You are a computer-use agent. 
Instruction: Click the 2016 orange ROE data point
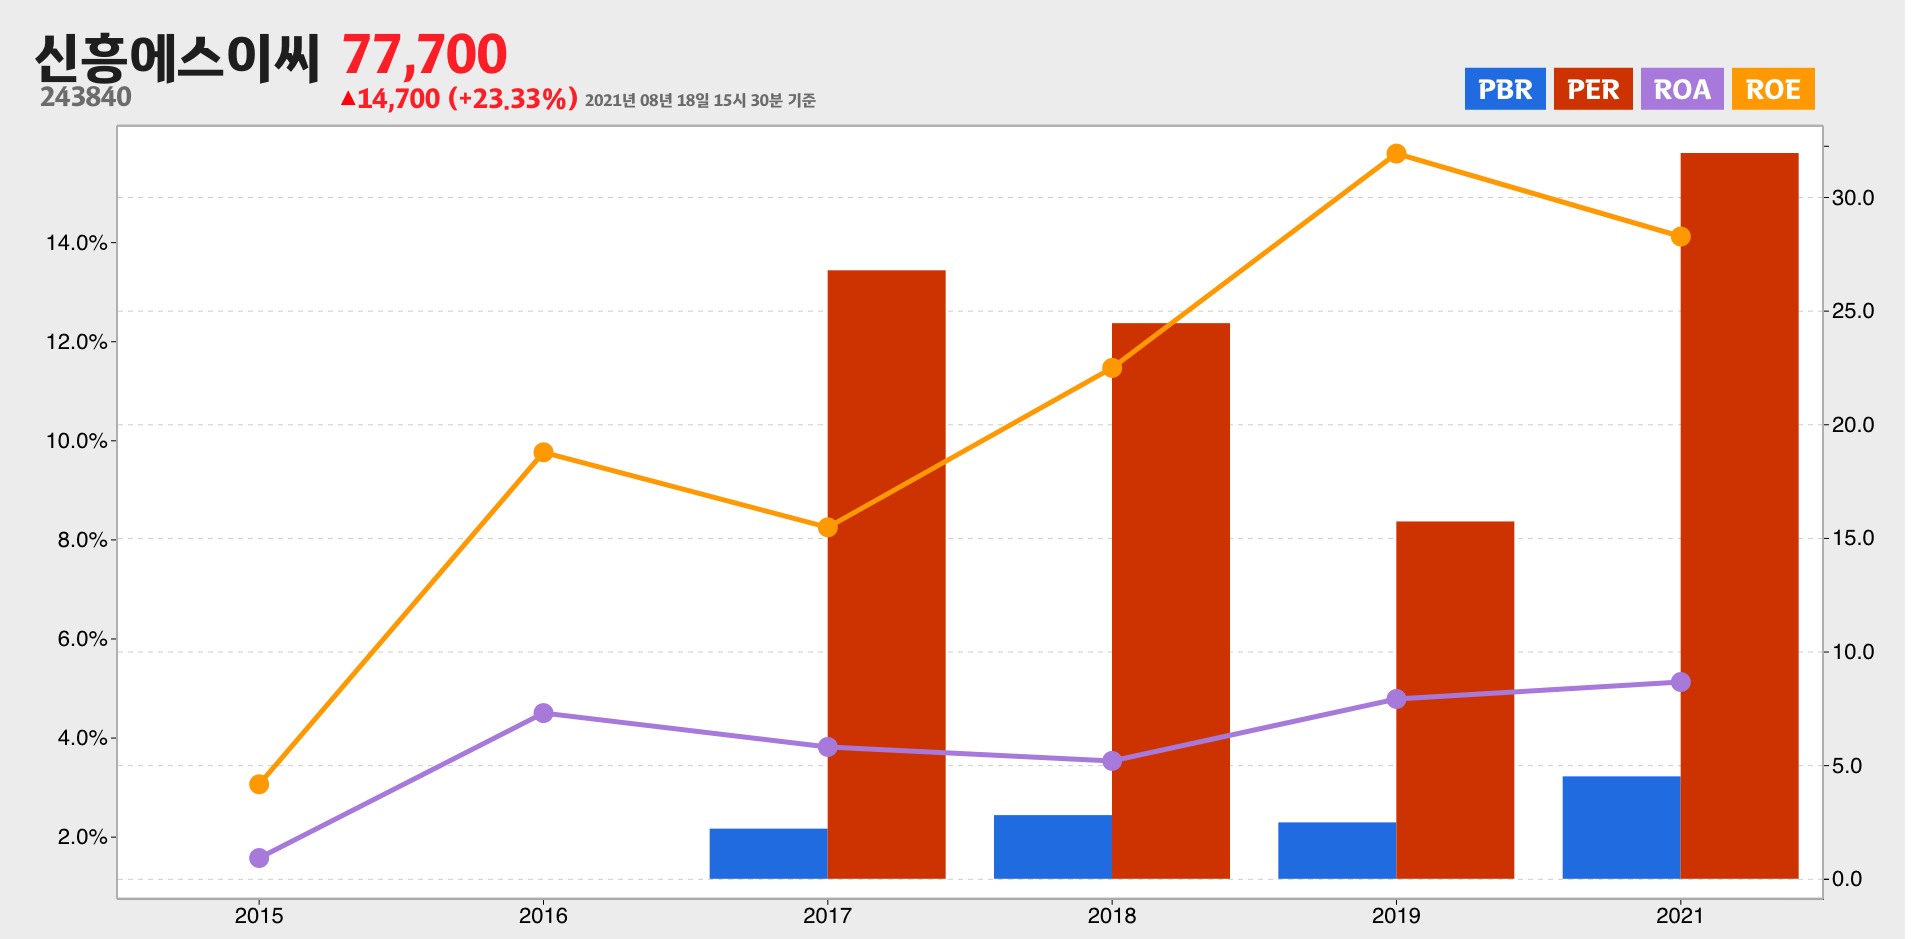click(x=543, y=452)
